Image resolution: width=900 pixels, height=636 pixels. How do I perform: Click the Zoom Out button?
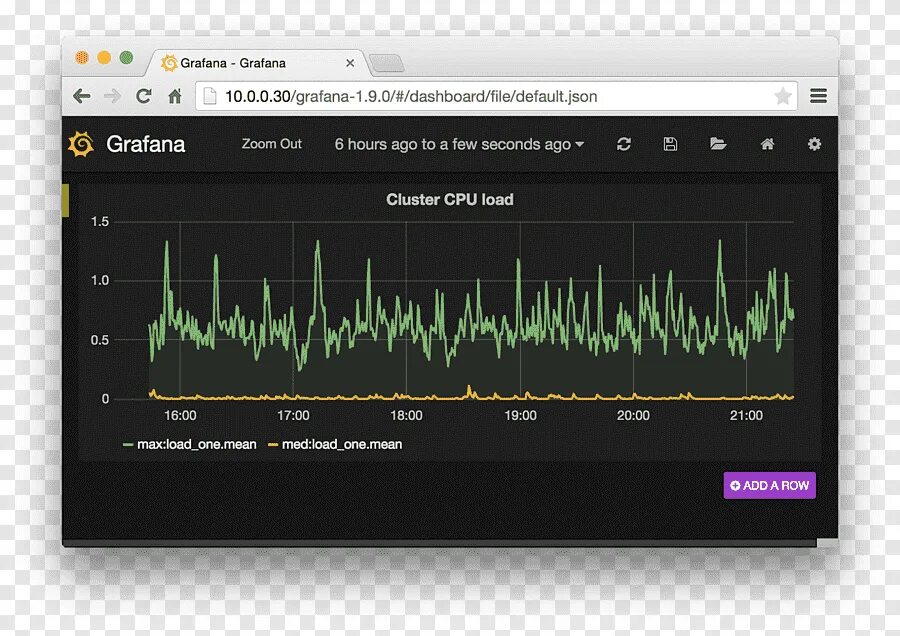coord(271,144)
